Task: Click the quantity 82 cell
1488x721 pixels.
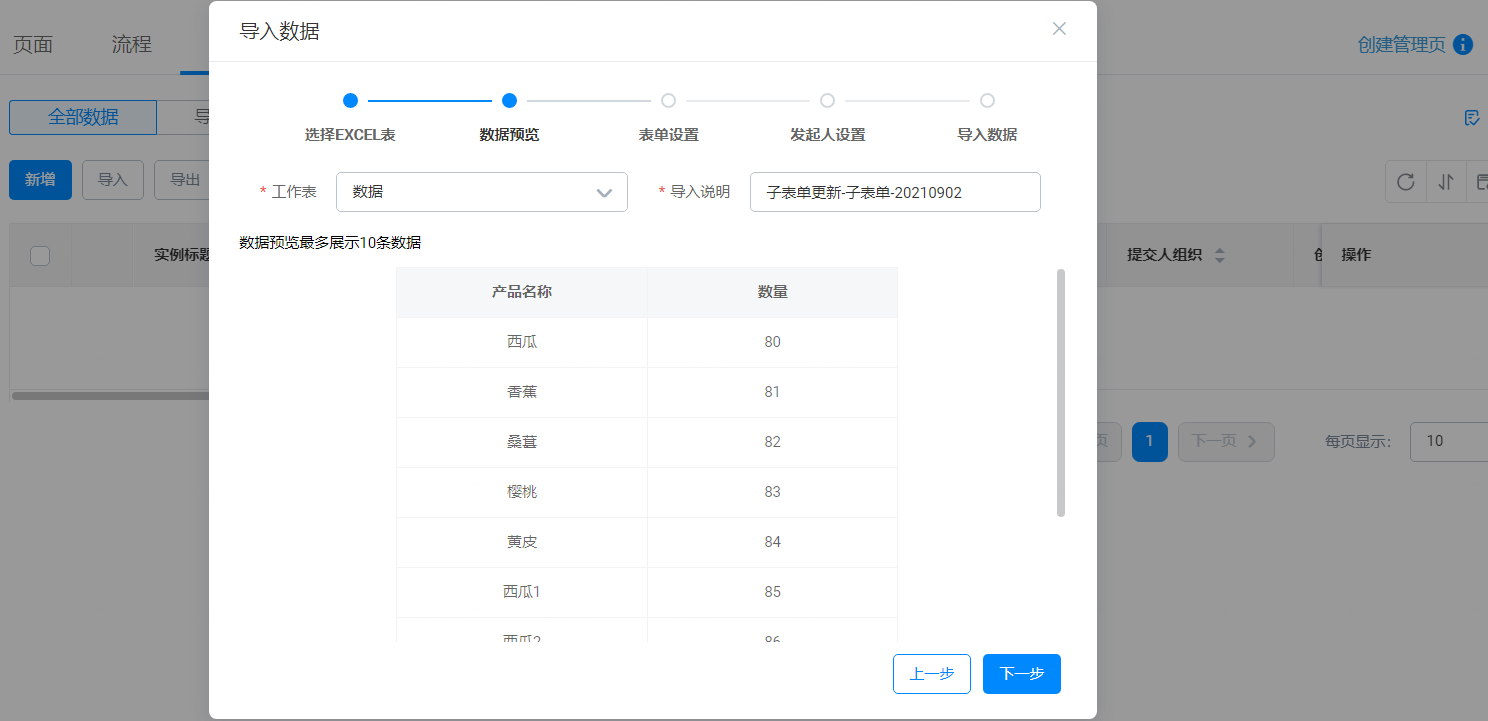Action: pos(772,442)
